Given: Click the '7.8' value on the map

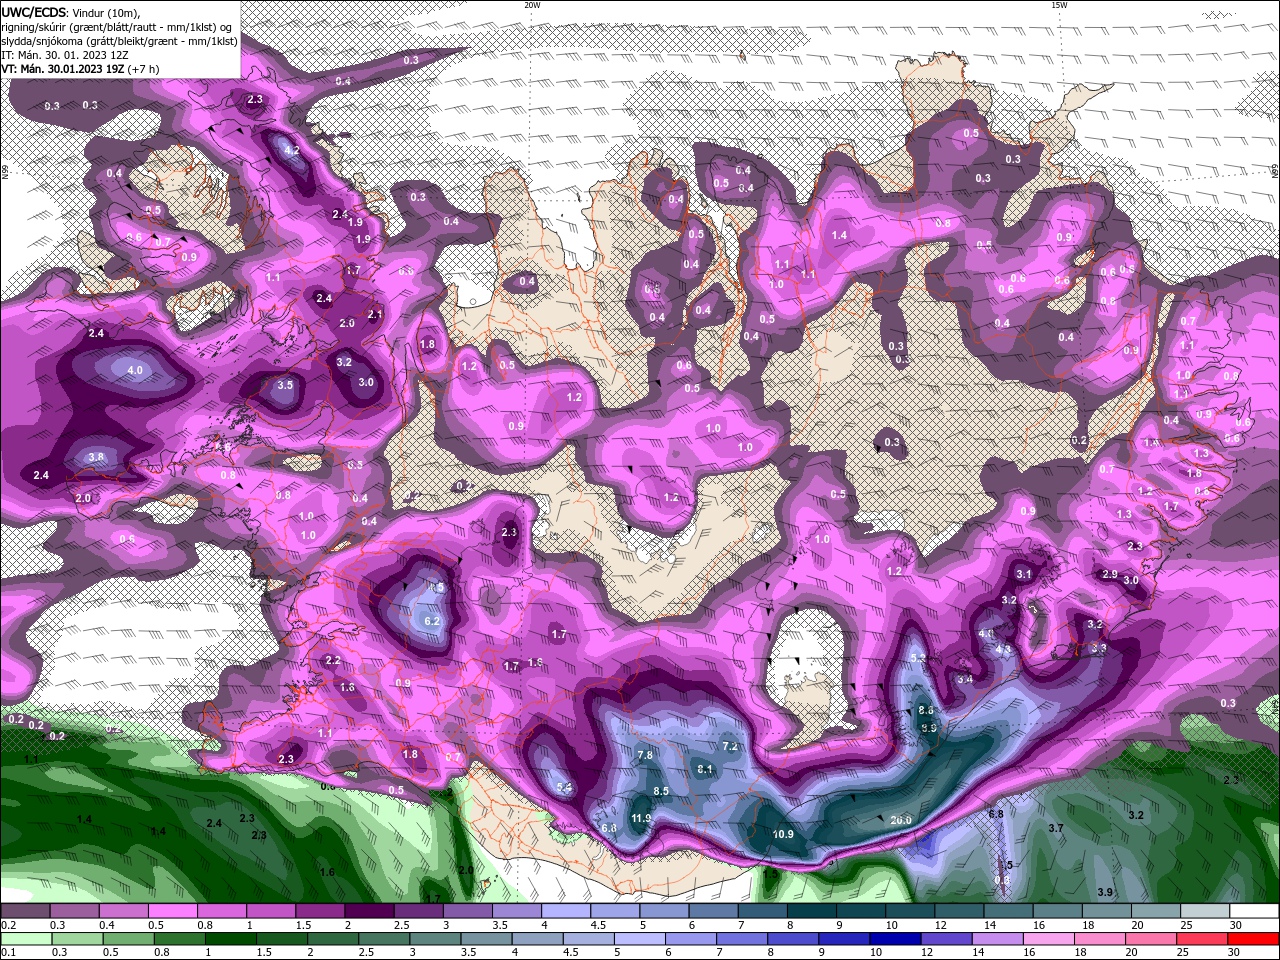Looking at the screenshot, I should (x=645, y=755).
